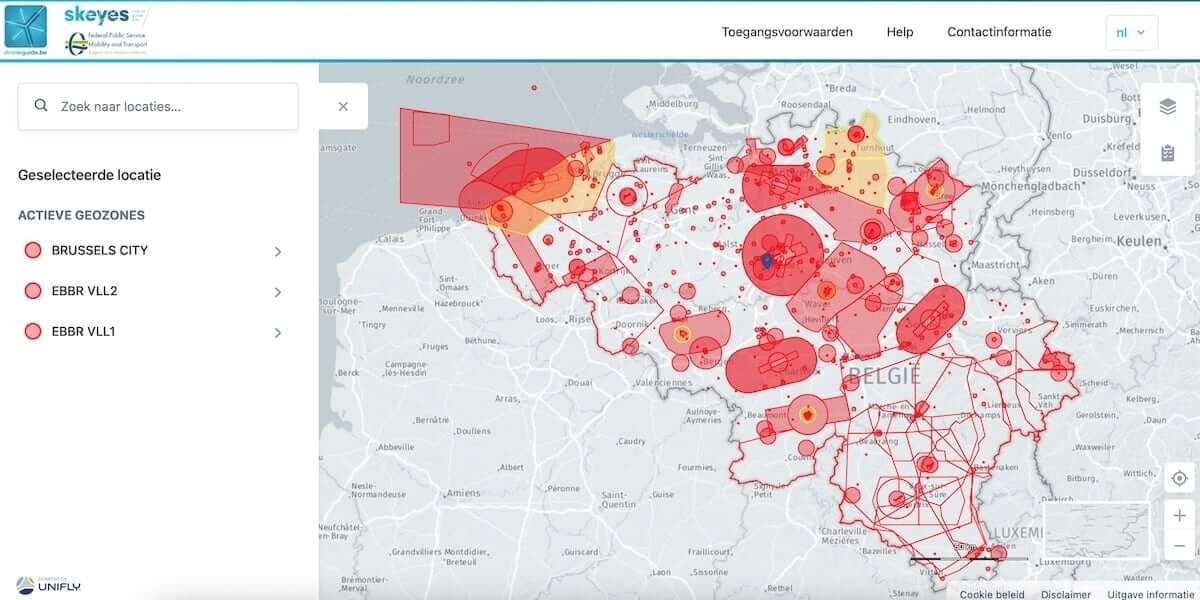Expand the BRUSSELS CITY geozone

point(277,251)
